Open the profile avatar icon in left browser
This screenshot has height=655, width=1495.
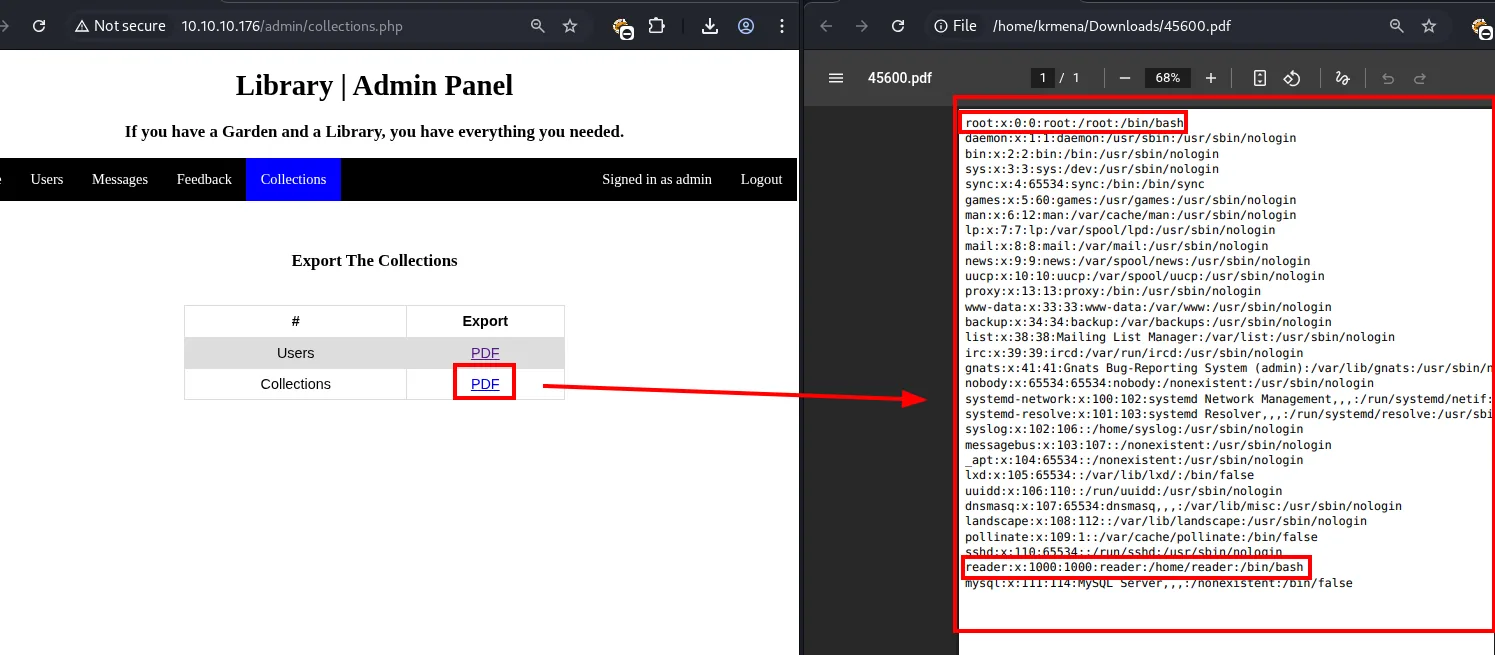(x=746, y=26)
